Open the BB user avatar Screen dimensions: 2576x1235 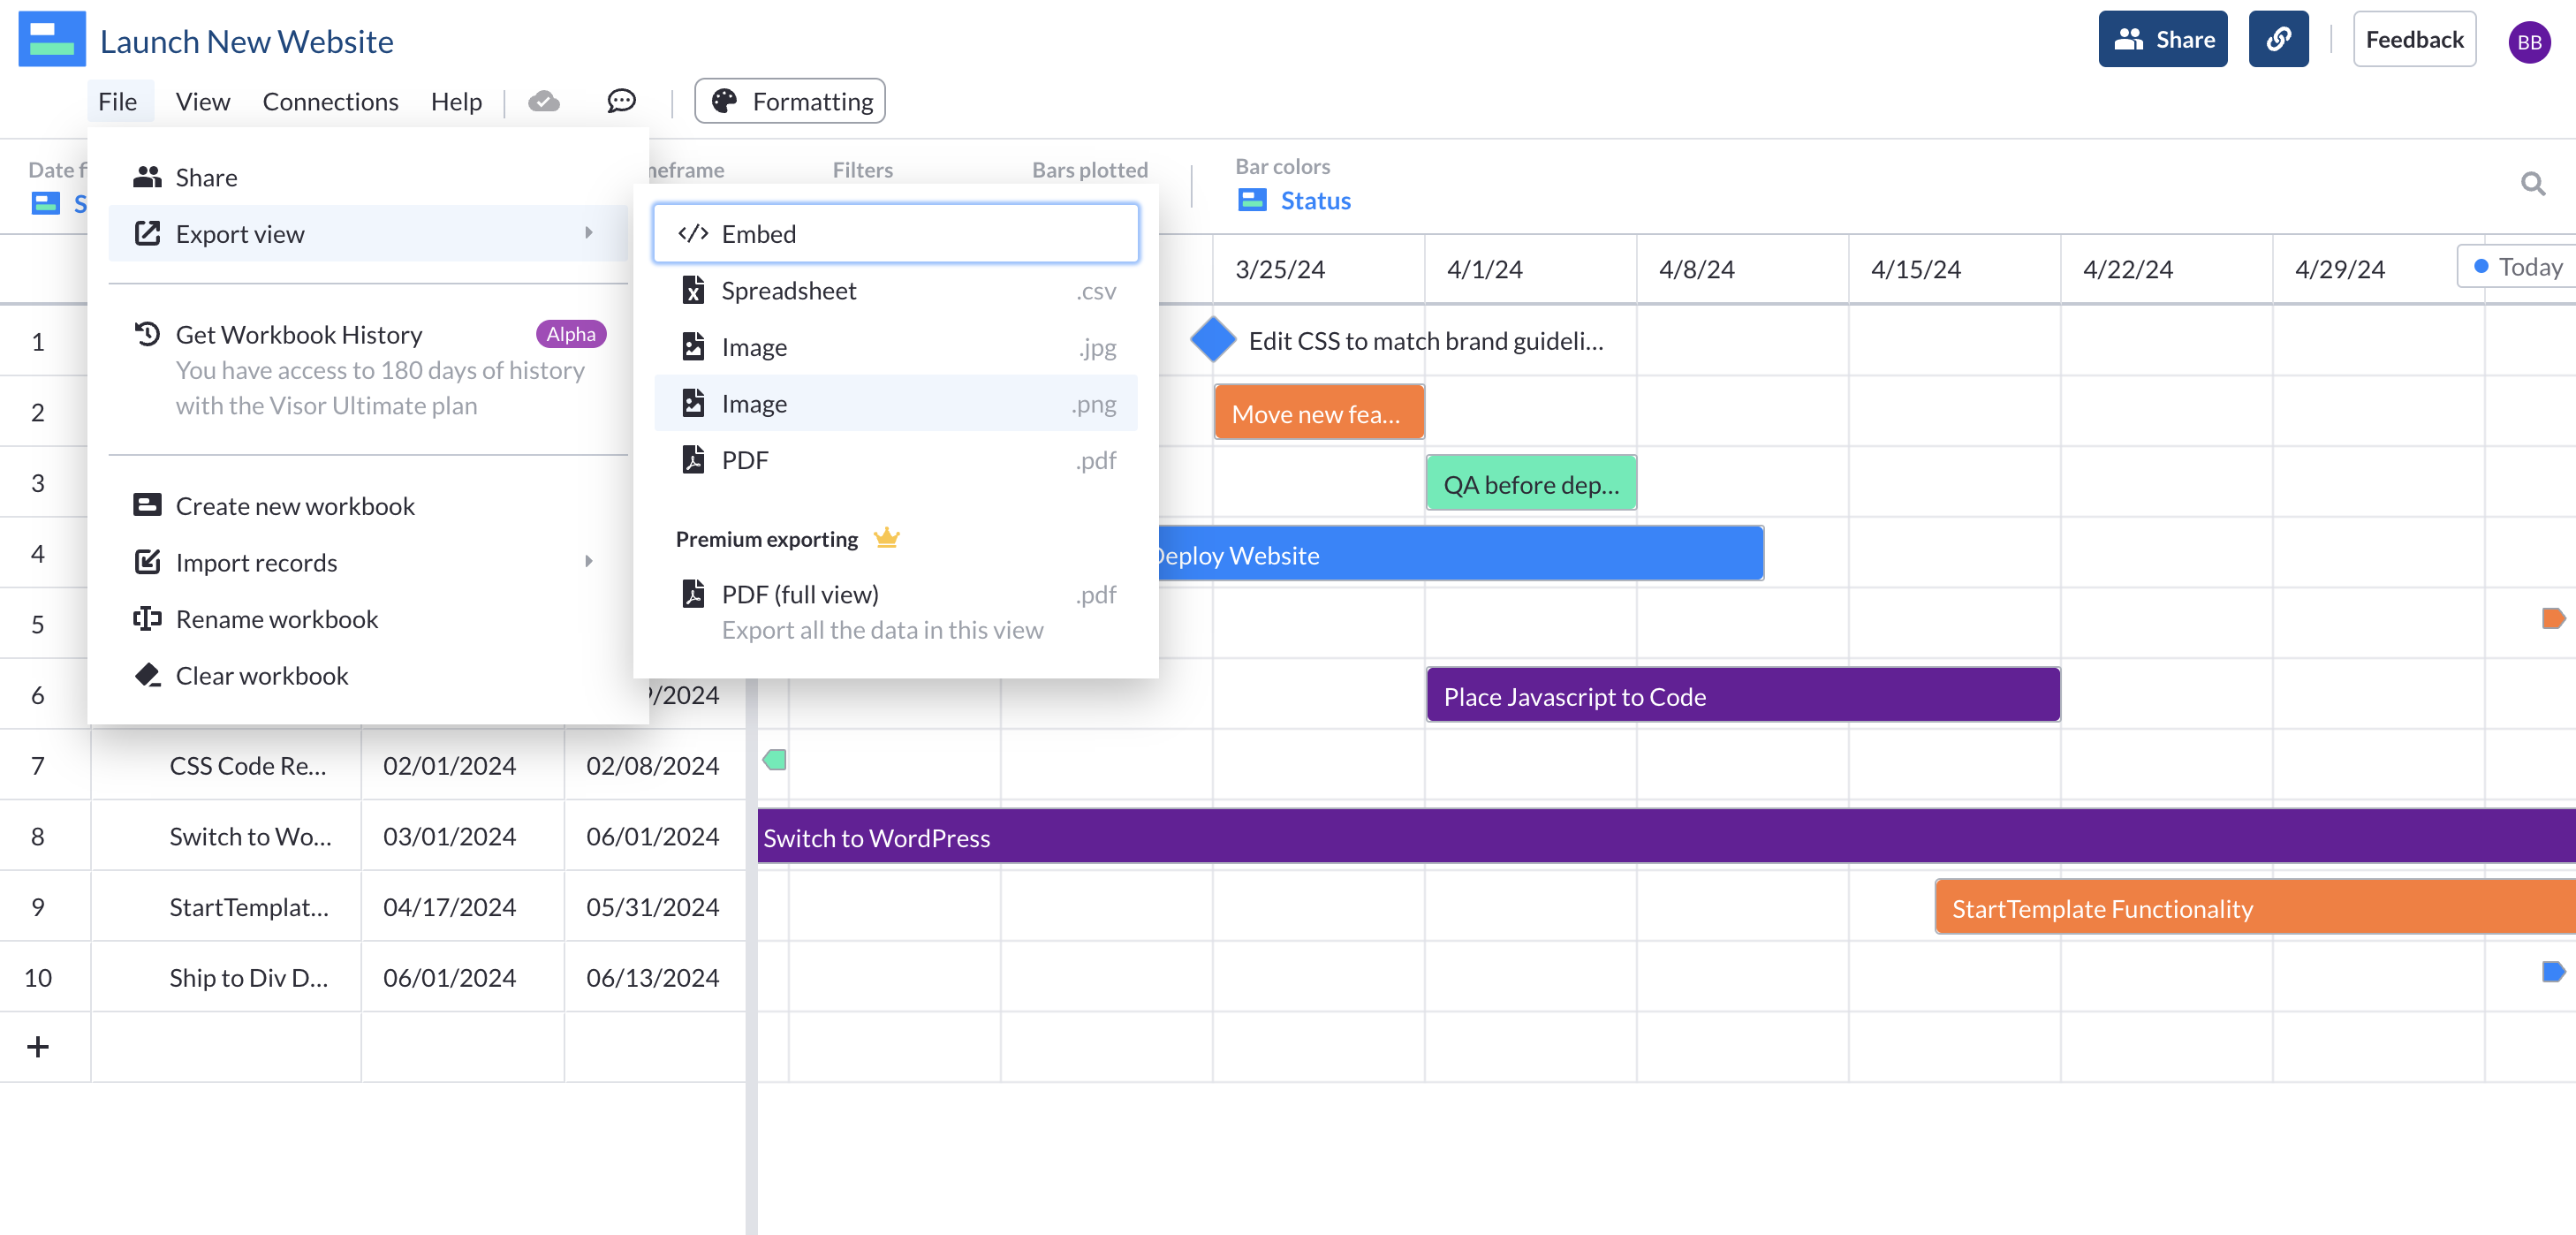click(x=2528, y=42)
